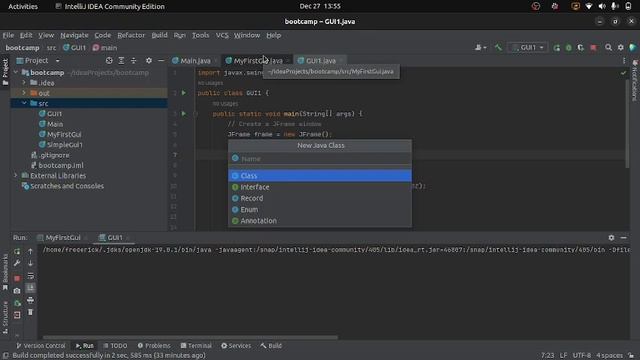The image size is (640, 360).
Task: Open the VCS menu
Action: pyautogui.click(x=222, y=36)
